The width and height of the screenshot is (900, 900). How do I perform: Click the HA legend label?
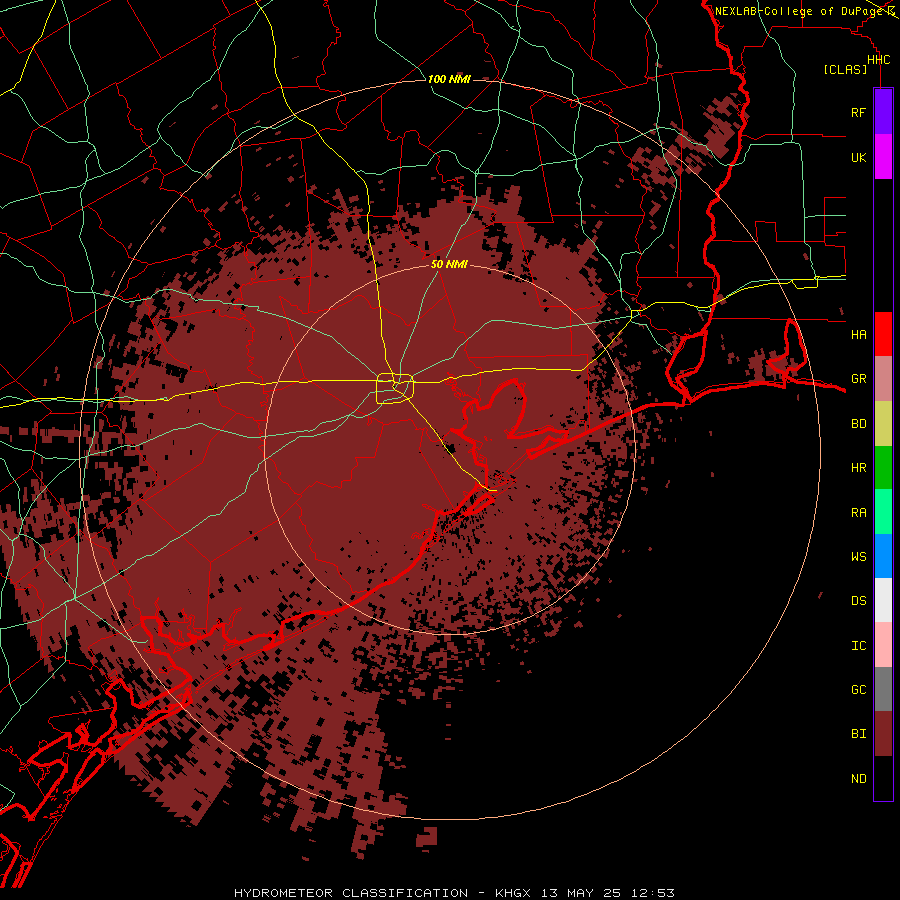pos(858,335)
